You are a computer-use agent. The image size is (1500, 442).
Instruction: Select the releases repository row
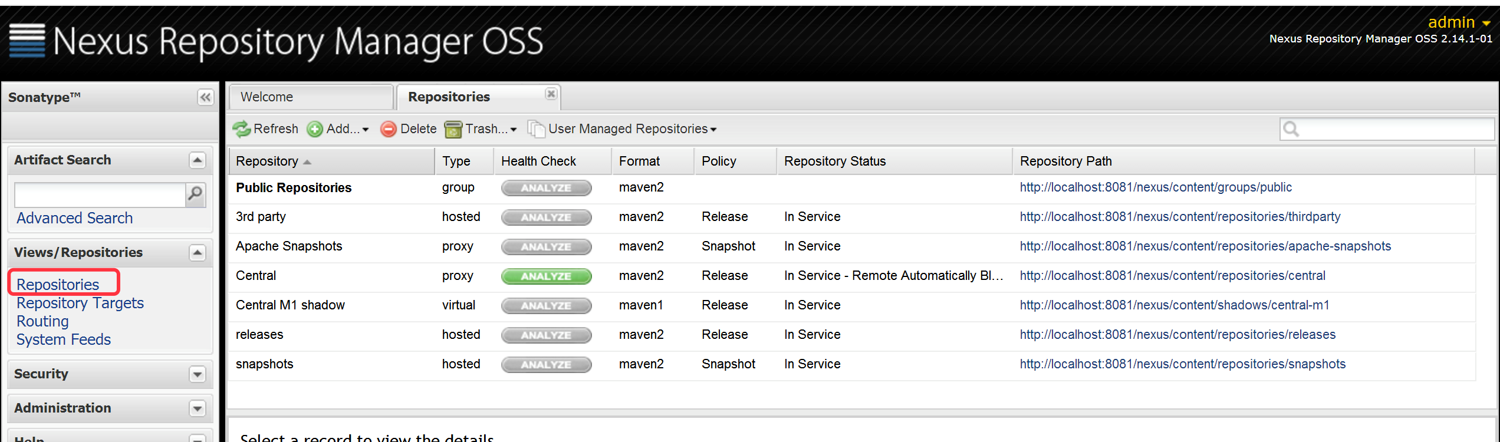click(852, 335)
